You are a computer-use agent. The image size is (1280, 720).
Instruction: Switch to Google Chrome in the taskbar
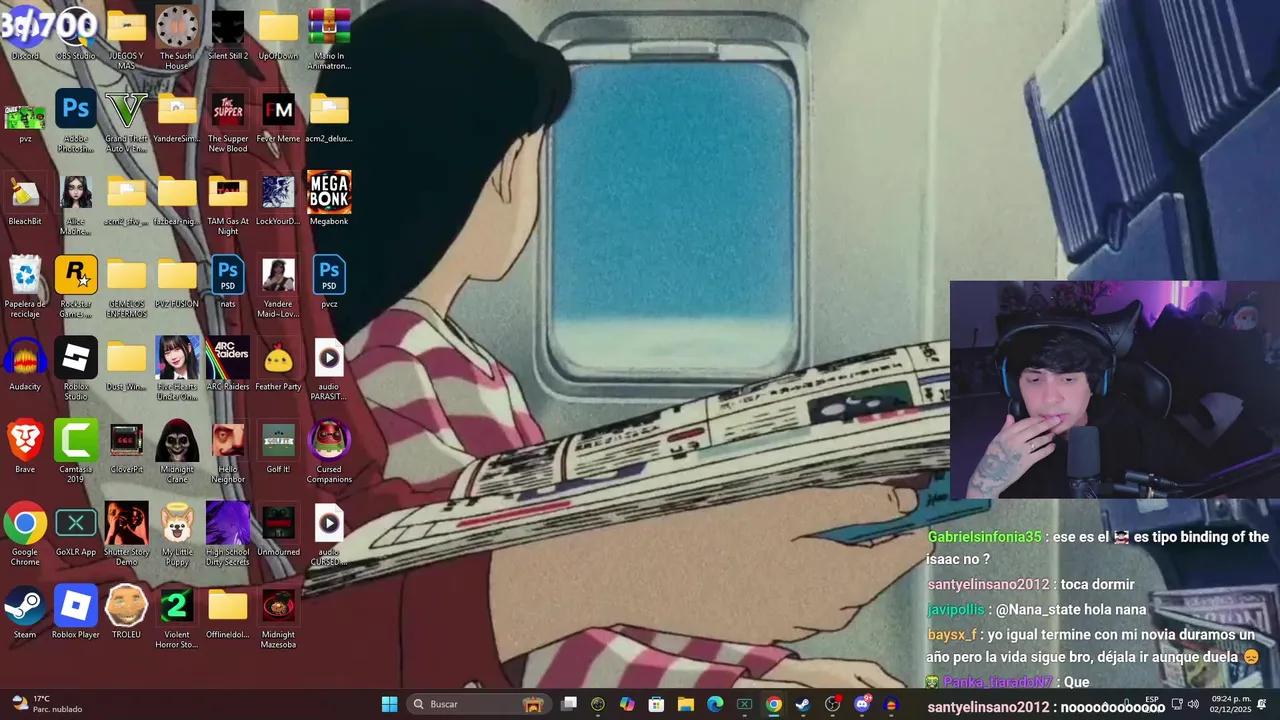tap(774, 704)
